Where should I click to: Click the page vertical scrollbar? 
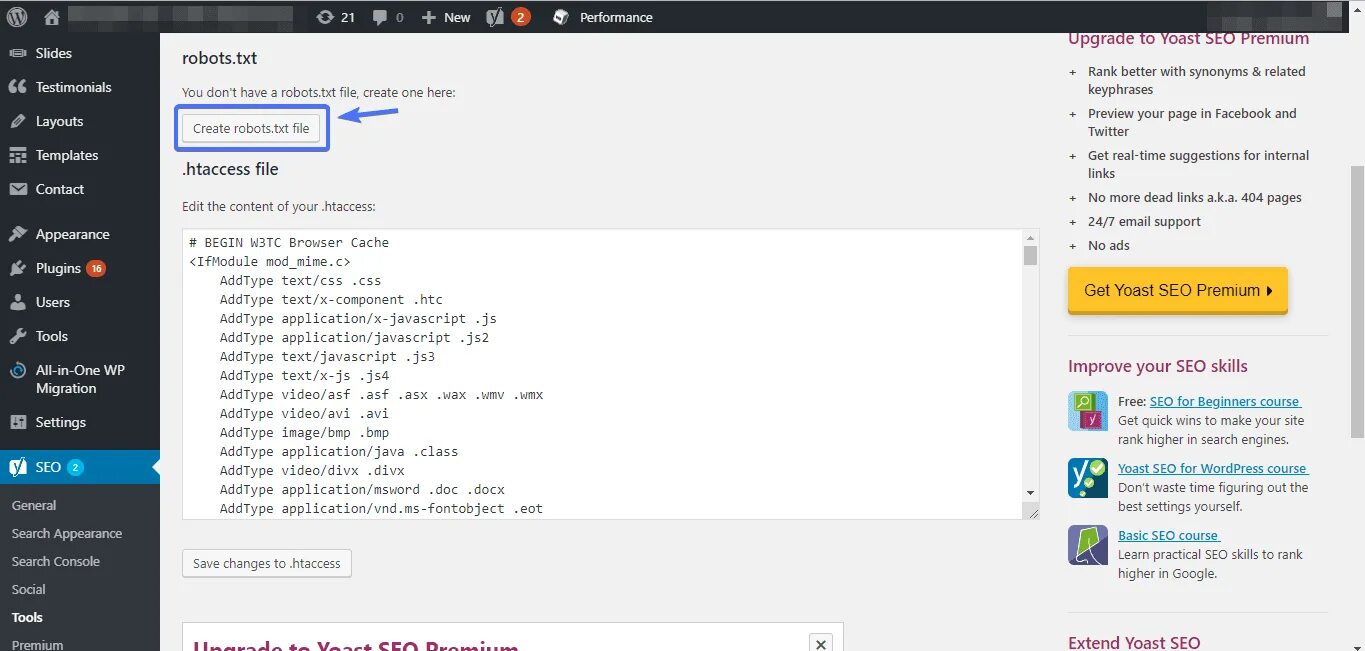pos(1357,300)
